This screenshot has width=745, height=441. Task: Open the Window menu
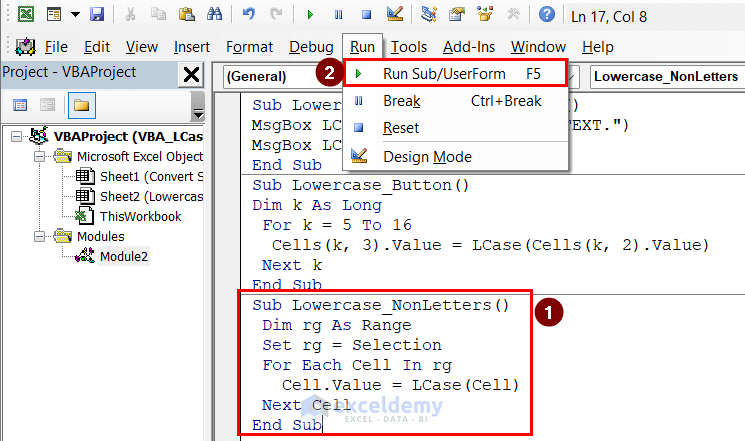(538, 47)
